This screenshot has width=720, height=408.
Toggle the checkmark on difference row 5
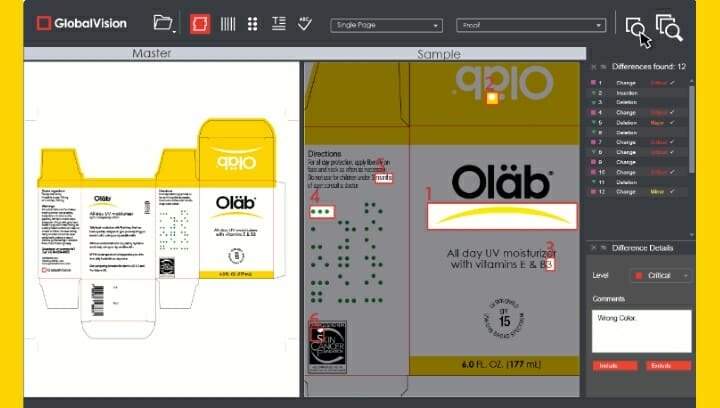click(672, 123)
